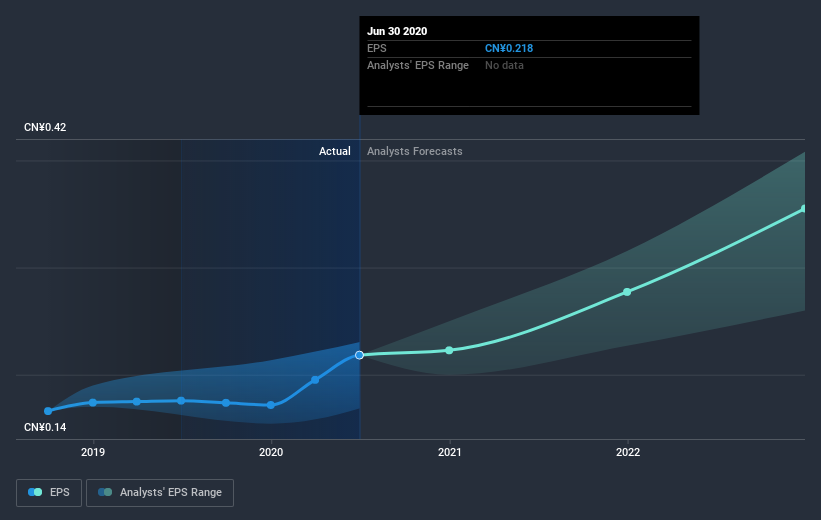Click the first EPS point of late 2018
The width and height of the screenshot is (821, 520).
pyautogui.click(x=48, y=411)
